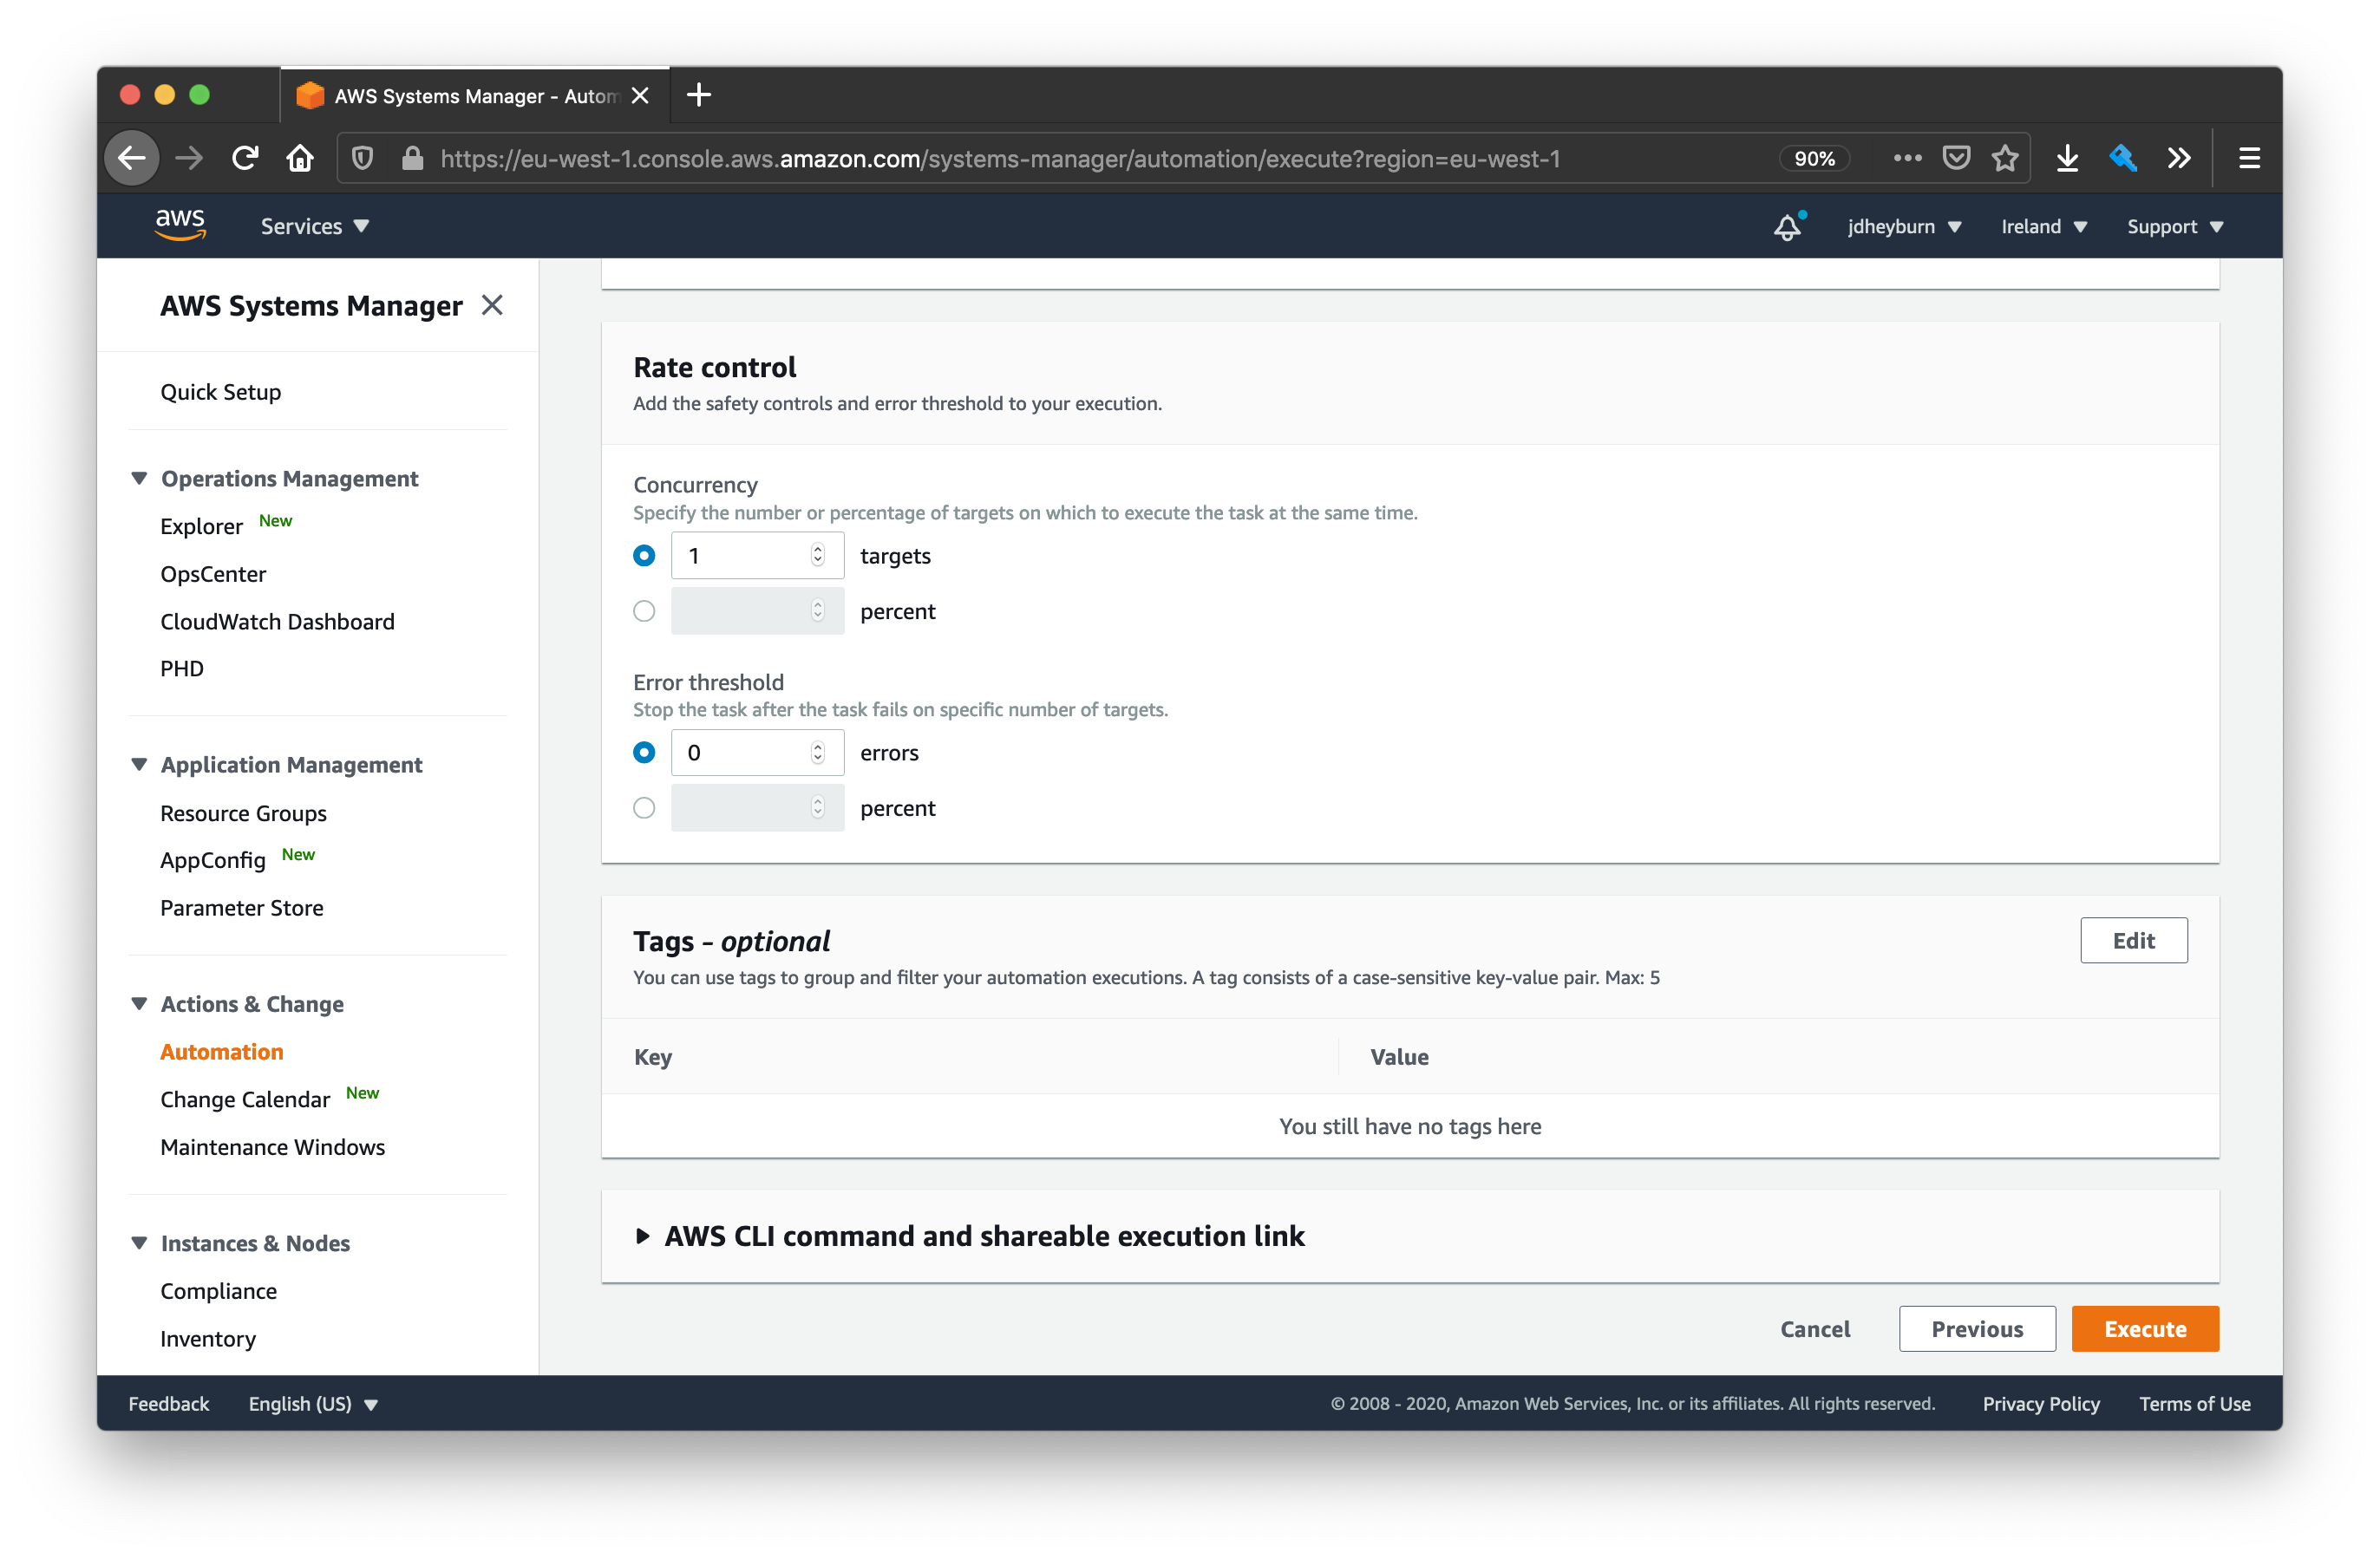Show more toolbar items overflow chevron
The image size is (2380, 1559).
point(2179,158)
